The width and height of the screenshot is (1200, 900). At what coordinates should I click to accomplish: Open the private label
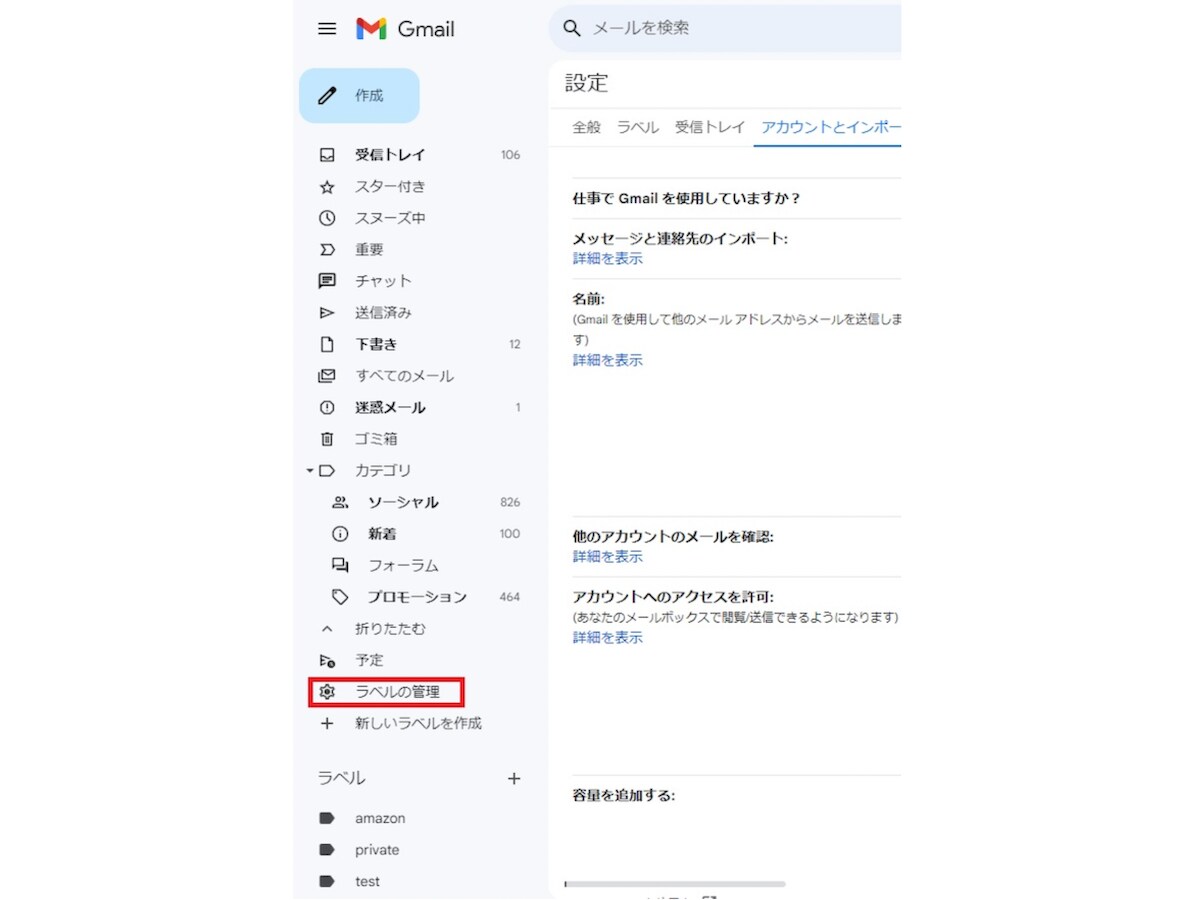(x=377, y=850)
